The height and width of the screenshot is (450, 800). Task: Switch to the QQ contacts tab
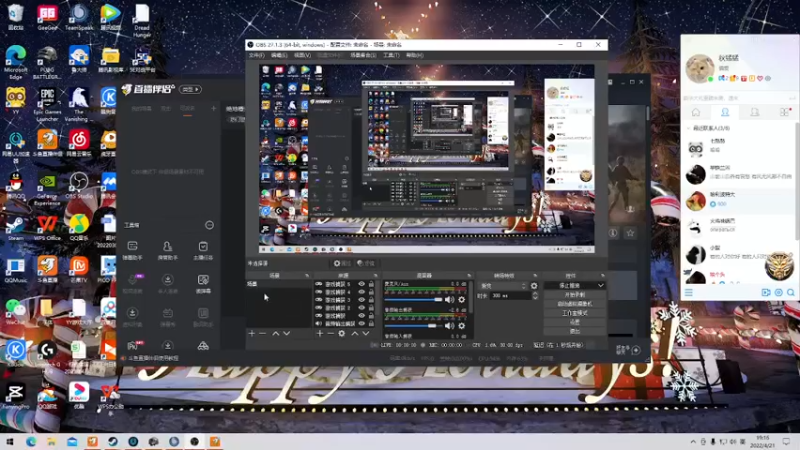725,112
